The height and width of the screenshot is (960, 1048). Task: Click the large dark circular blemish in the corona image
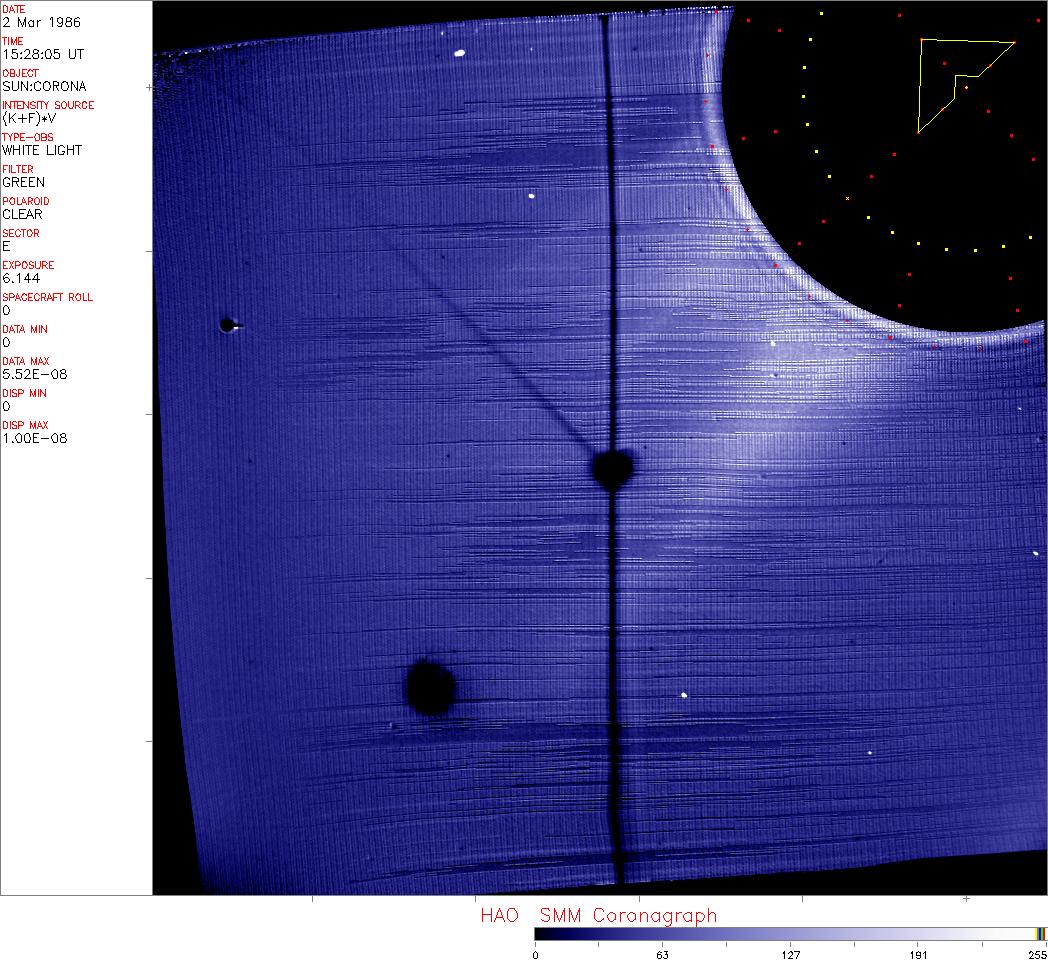(431, 687)
